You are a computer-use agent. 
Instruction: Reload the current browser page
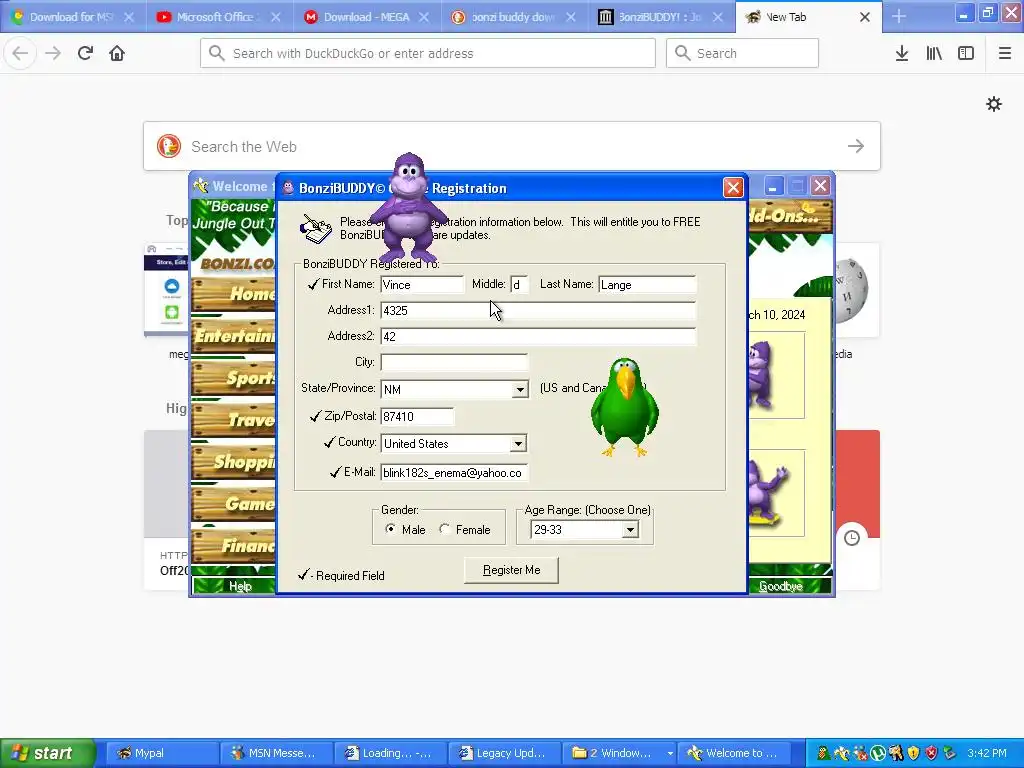coord(85,53)
